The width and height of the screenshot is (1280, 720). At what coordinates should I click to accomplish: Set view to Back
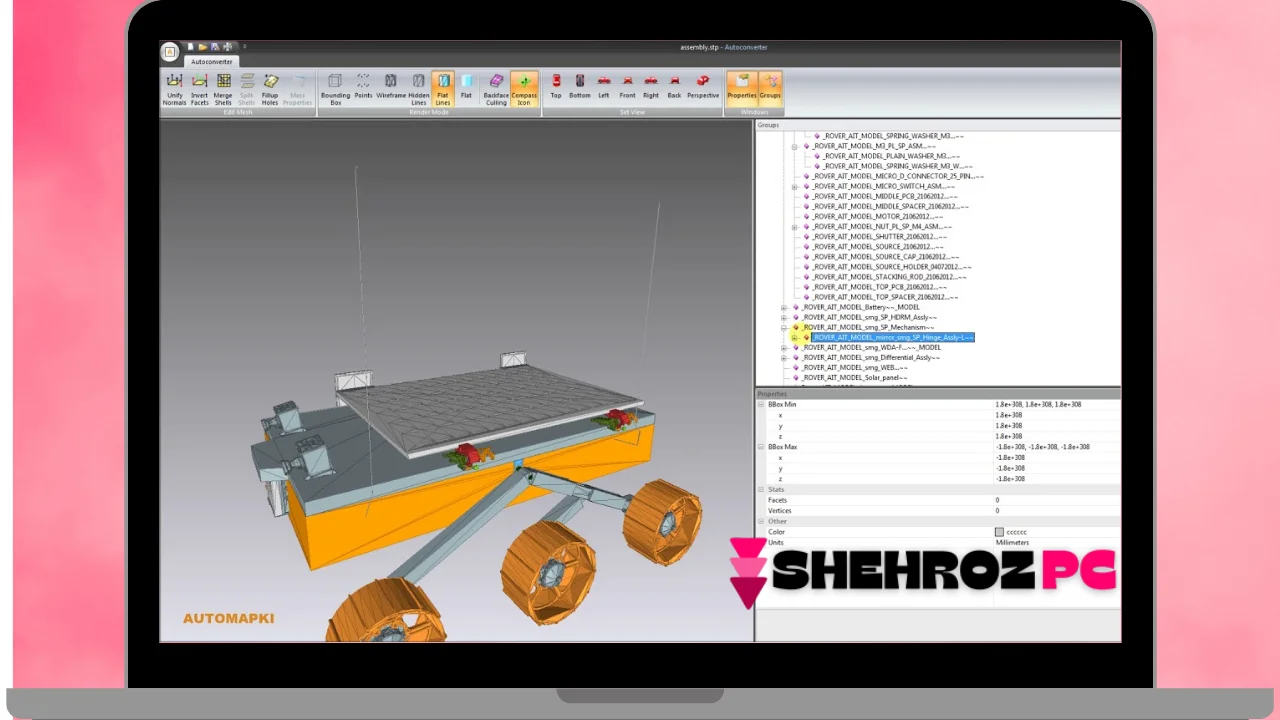pyautogui.click(x=674, y=86)
